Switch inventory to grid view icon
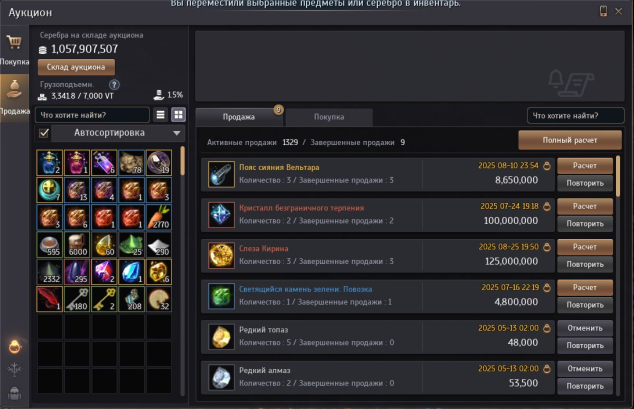Viewport: 634px width, 409px height. 178,115
